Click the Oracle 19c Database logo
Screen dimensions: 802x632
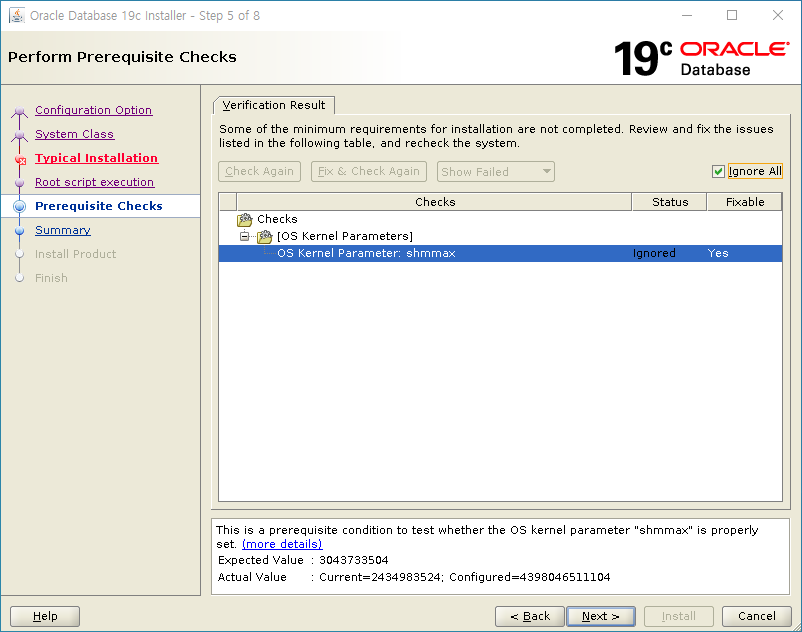click(x=701, y=58)
